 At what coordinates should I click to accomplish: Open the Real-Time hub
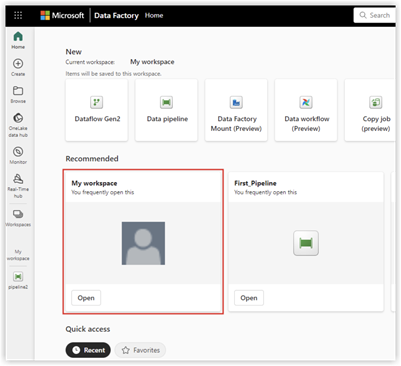click(18, 186)
